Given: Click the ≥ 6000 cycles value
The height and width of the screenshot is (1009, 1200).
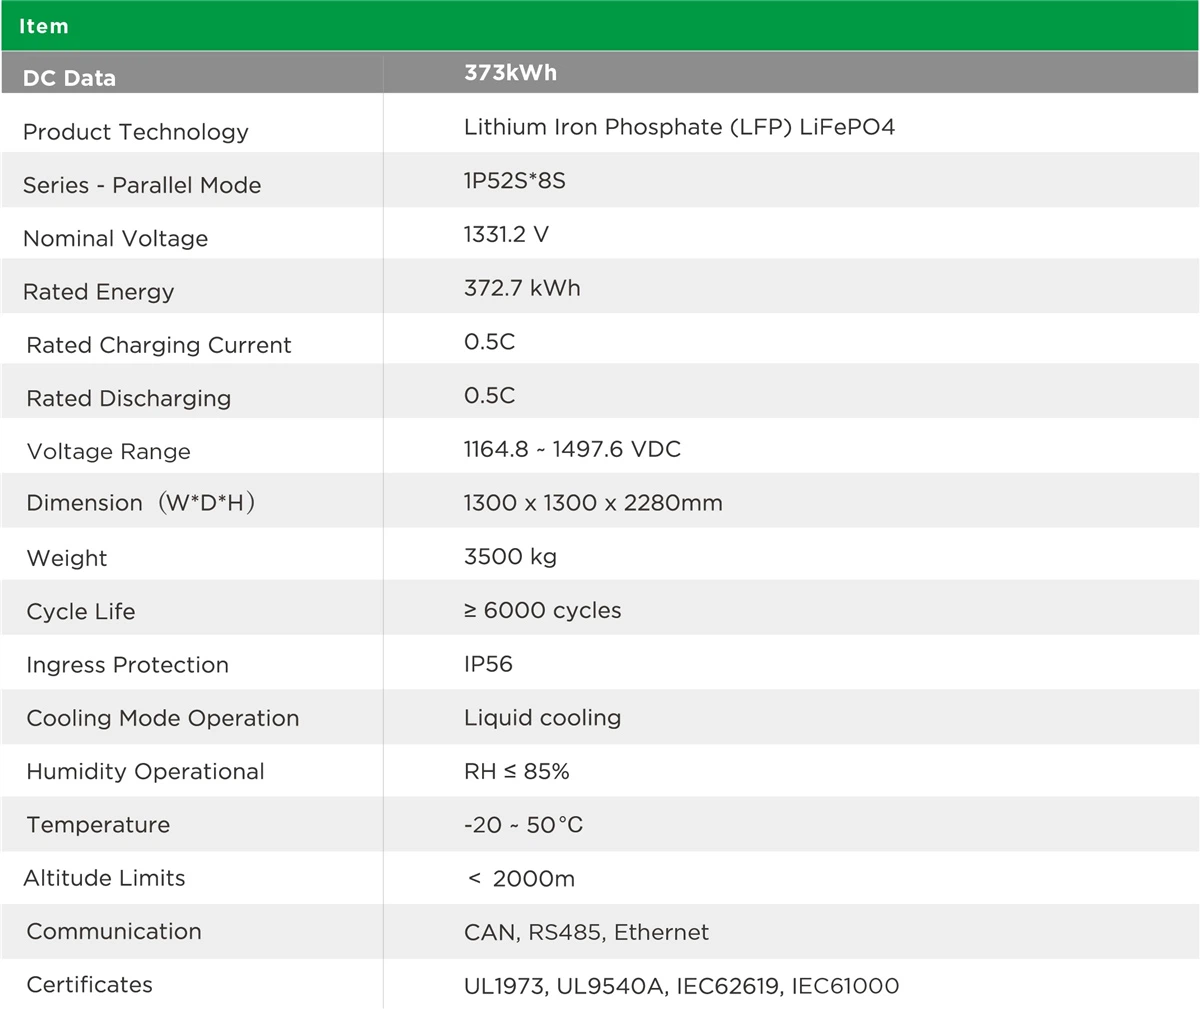Looking at the screenshot, I should (542, 610).
